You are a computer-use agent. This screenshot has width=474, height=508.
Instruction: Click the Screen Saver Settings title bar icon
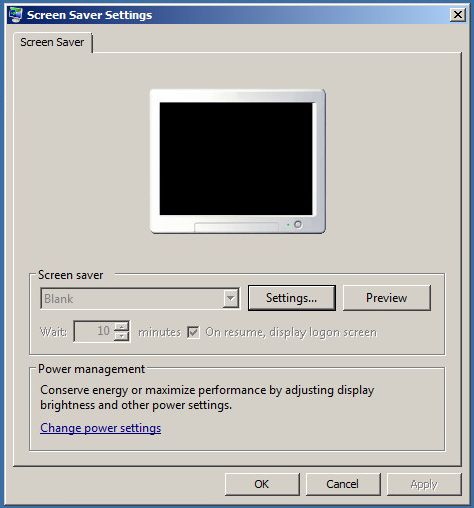click(x=15, y=15)
